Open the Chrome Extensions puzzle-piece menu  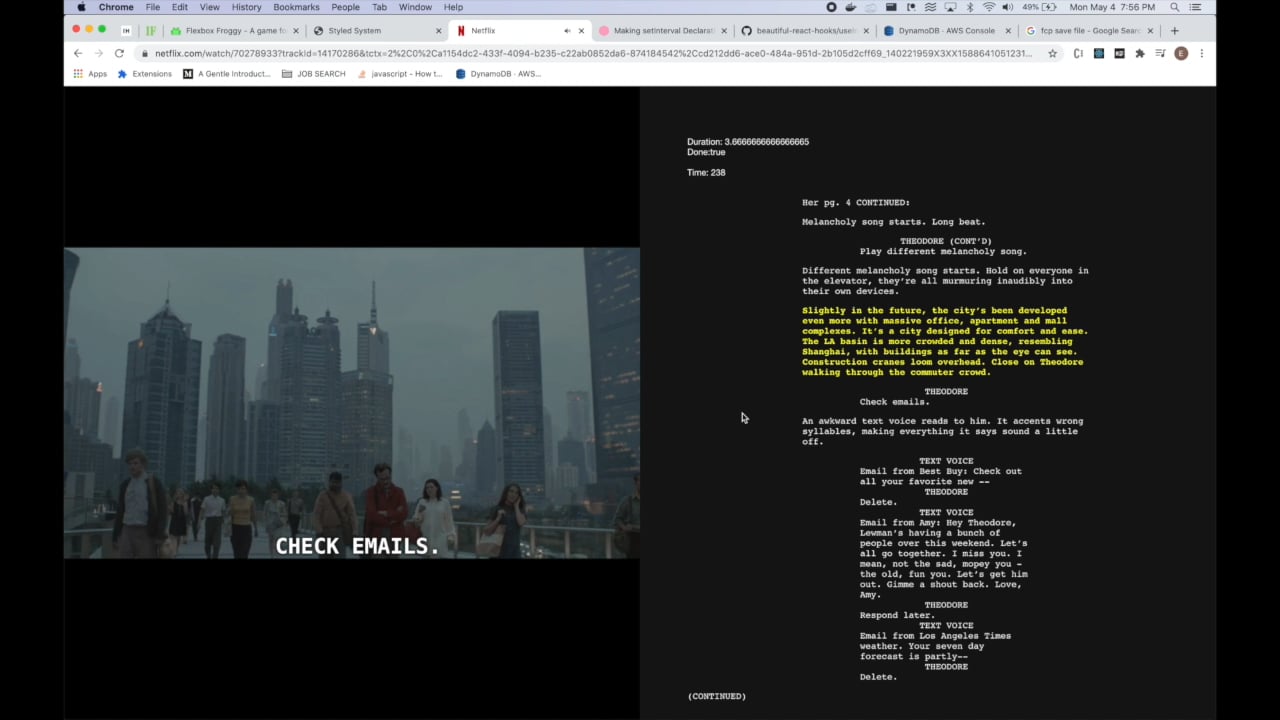click(x=1139, y=53)
